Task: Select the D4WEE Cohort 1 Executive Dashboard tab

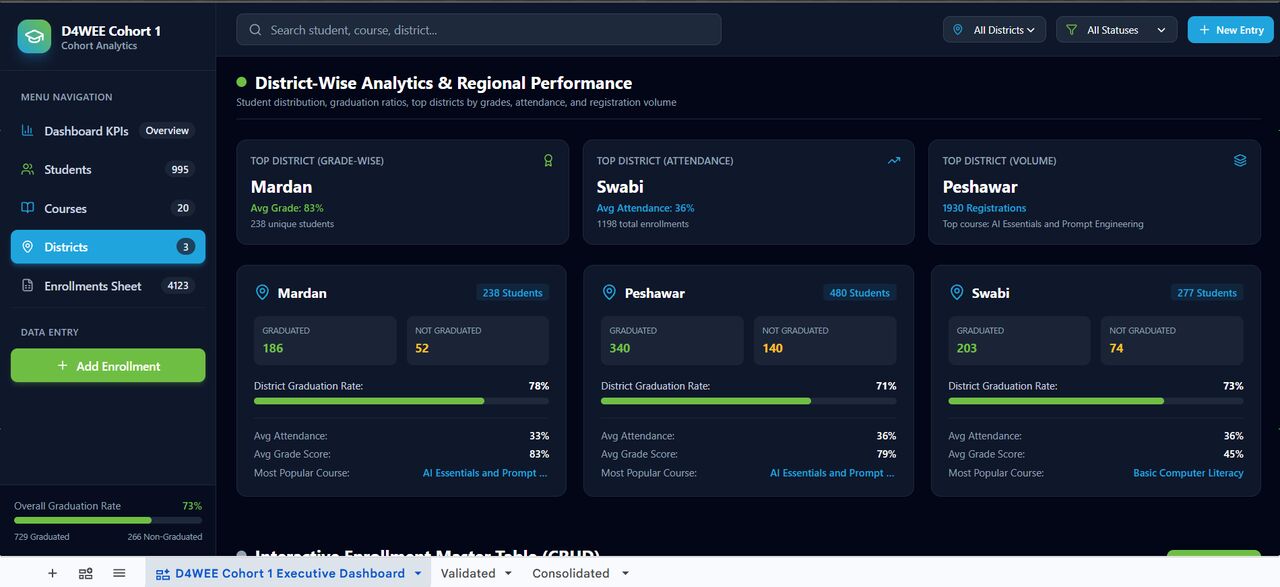Action: [x=290, y=573]
